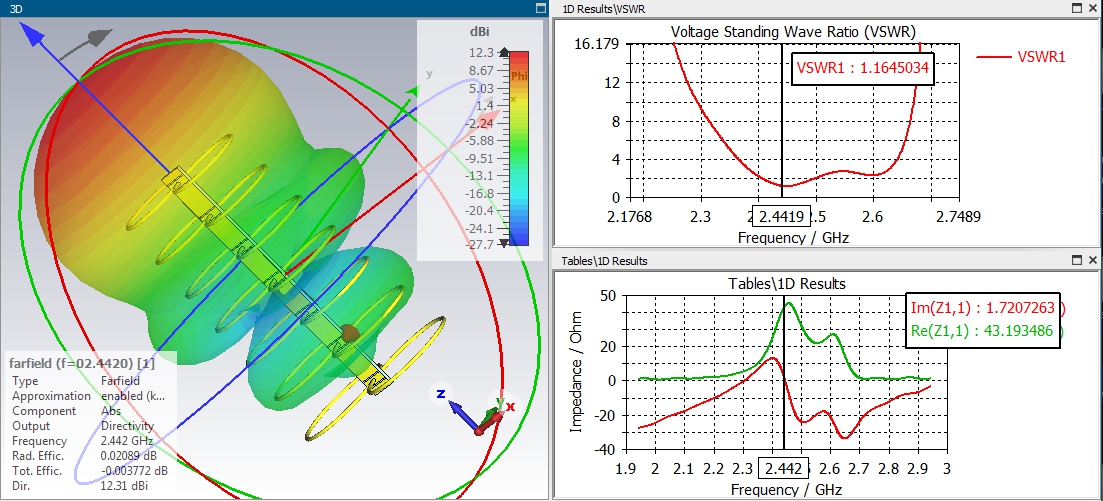Screen dimensions: 1103x501
Task: Click the '12.31 dBi' directivity value
Action: (125, 486)
